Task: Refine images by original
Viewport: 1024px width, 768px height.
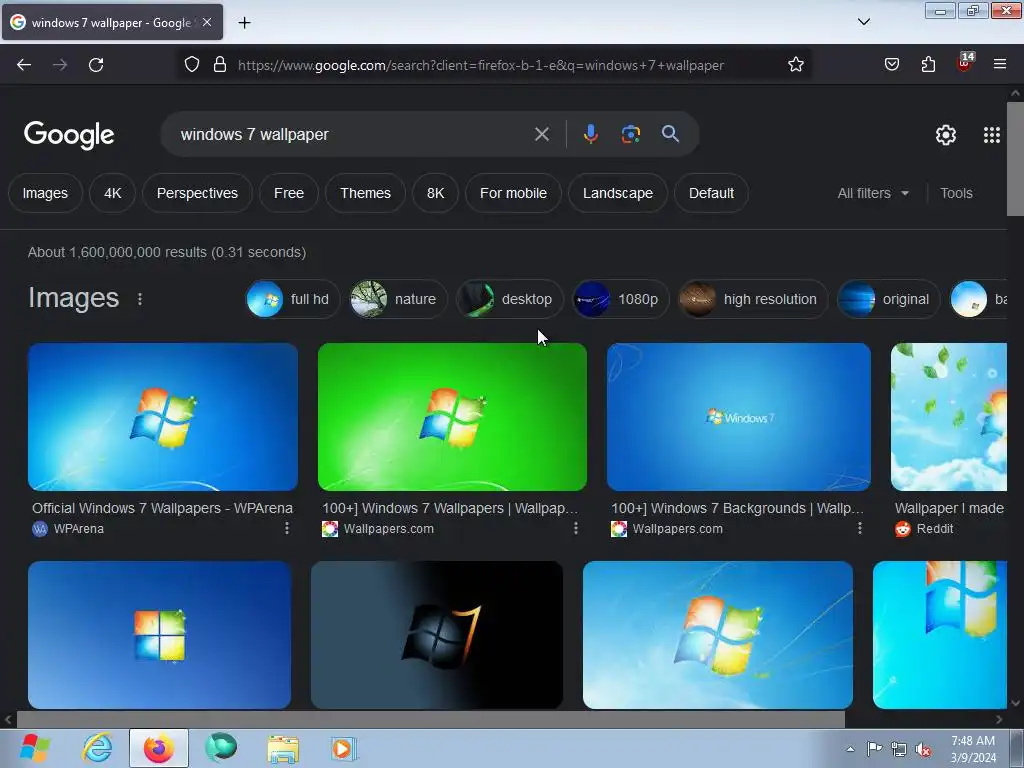Action: click(888, 299)
